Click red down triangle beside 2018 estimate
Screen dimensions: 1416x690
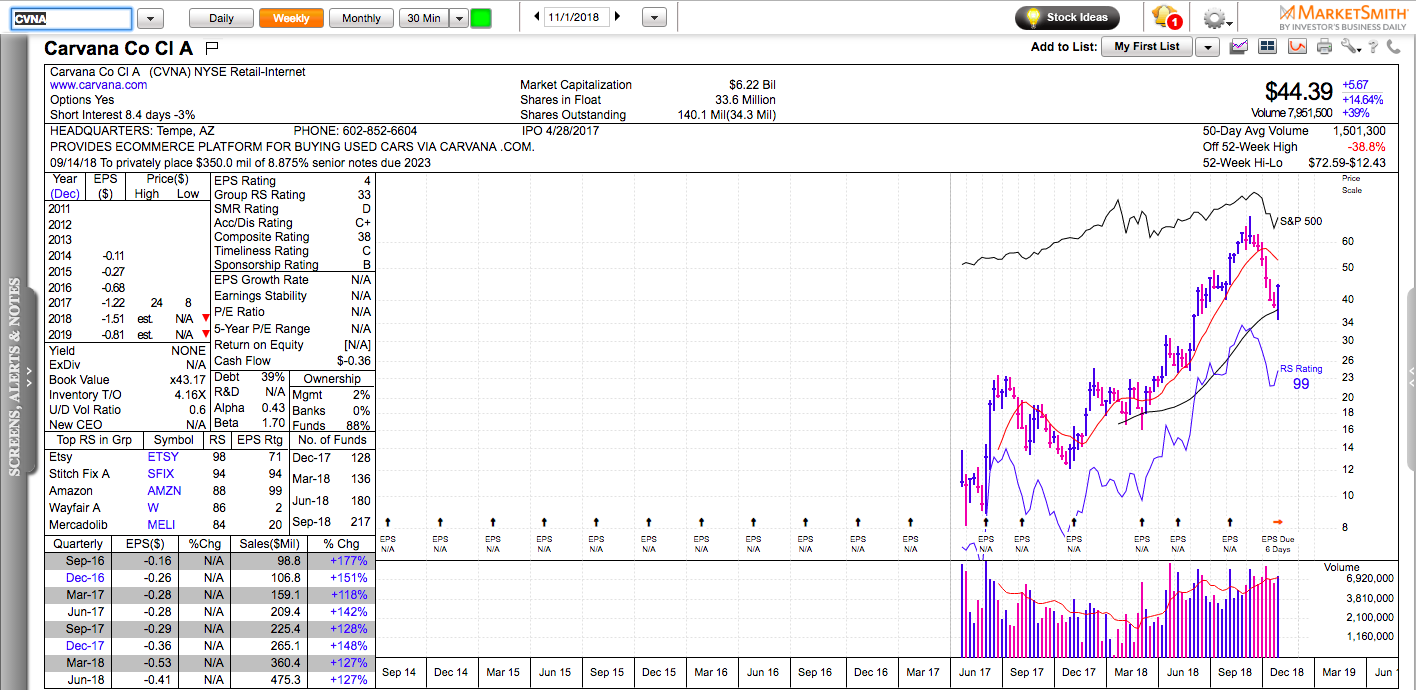206,318
